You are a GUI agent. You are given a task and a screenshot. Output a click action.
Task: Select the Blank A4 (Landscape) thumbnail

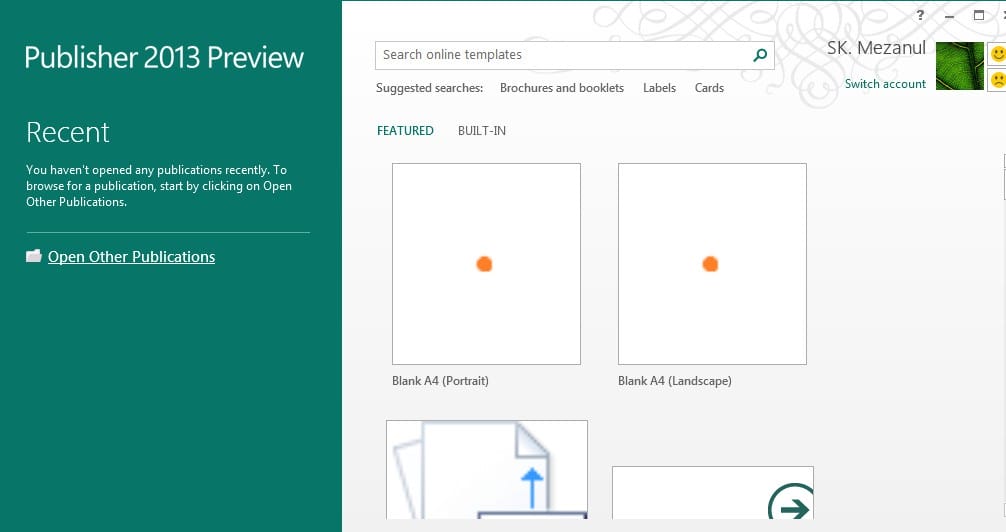(x=712, y=264)
